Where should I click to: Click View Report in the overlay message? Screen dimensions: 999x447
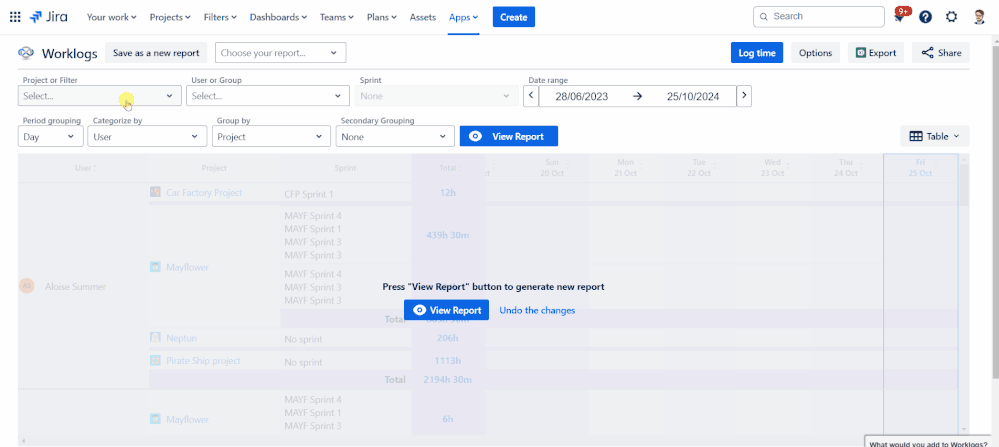click(447, 310)
